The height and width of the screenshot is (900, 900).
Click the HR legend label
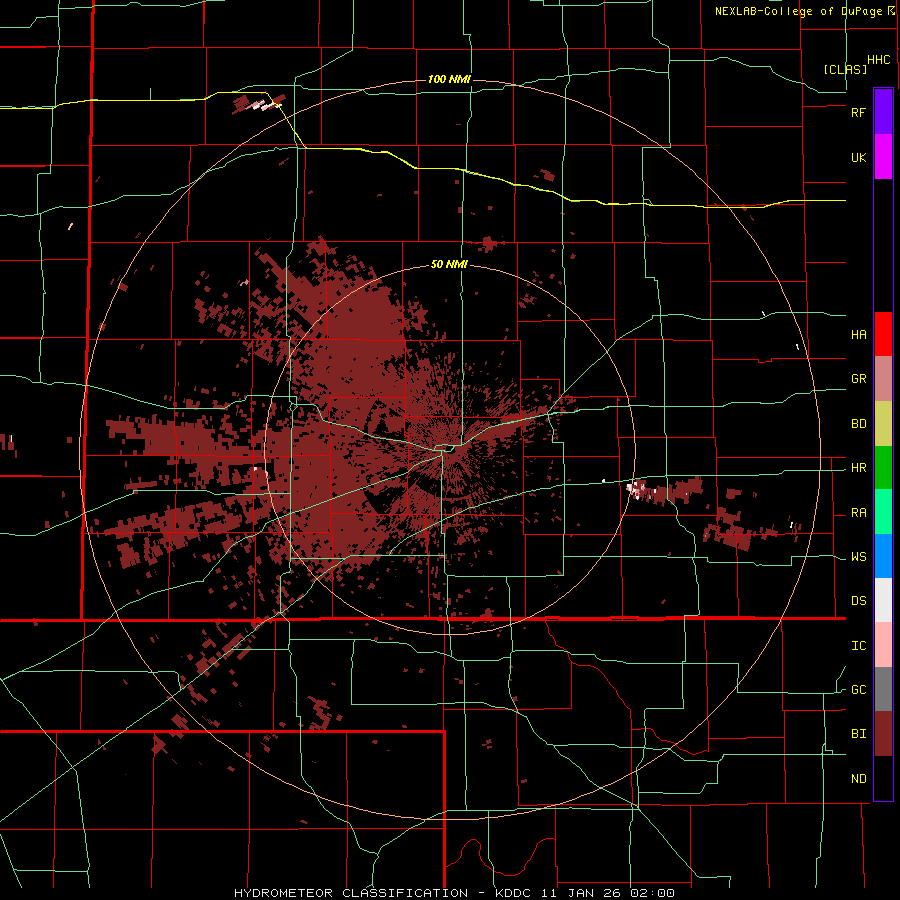click(x=859, y=468)
